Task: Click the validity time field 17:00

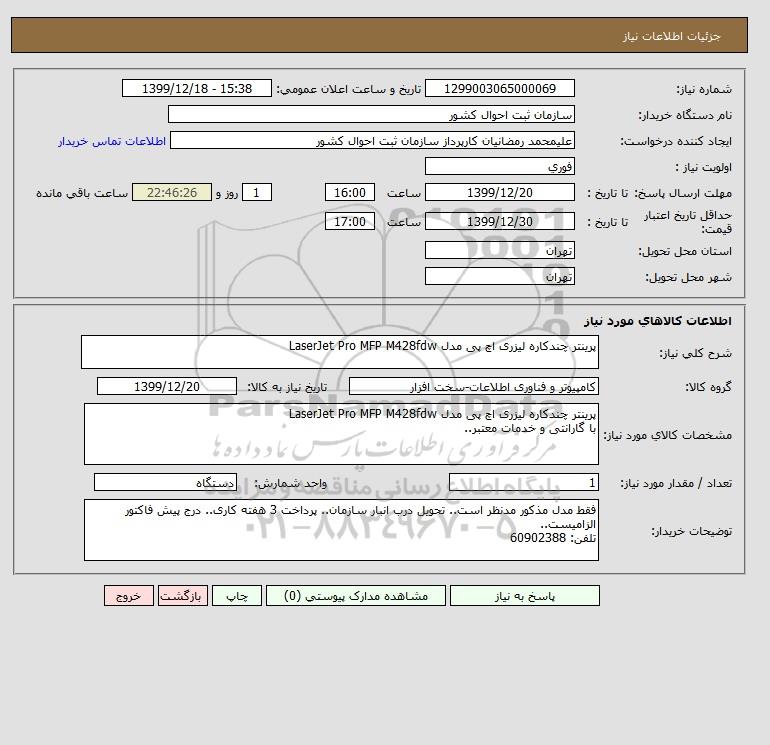Action: click(350, 221)
